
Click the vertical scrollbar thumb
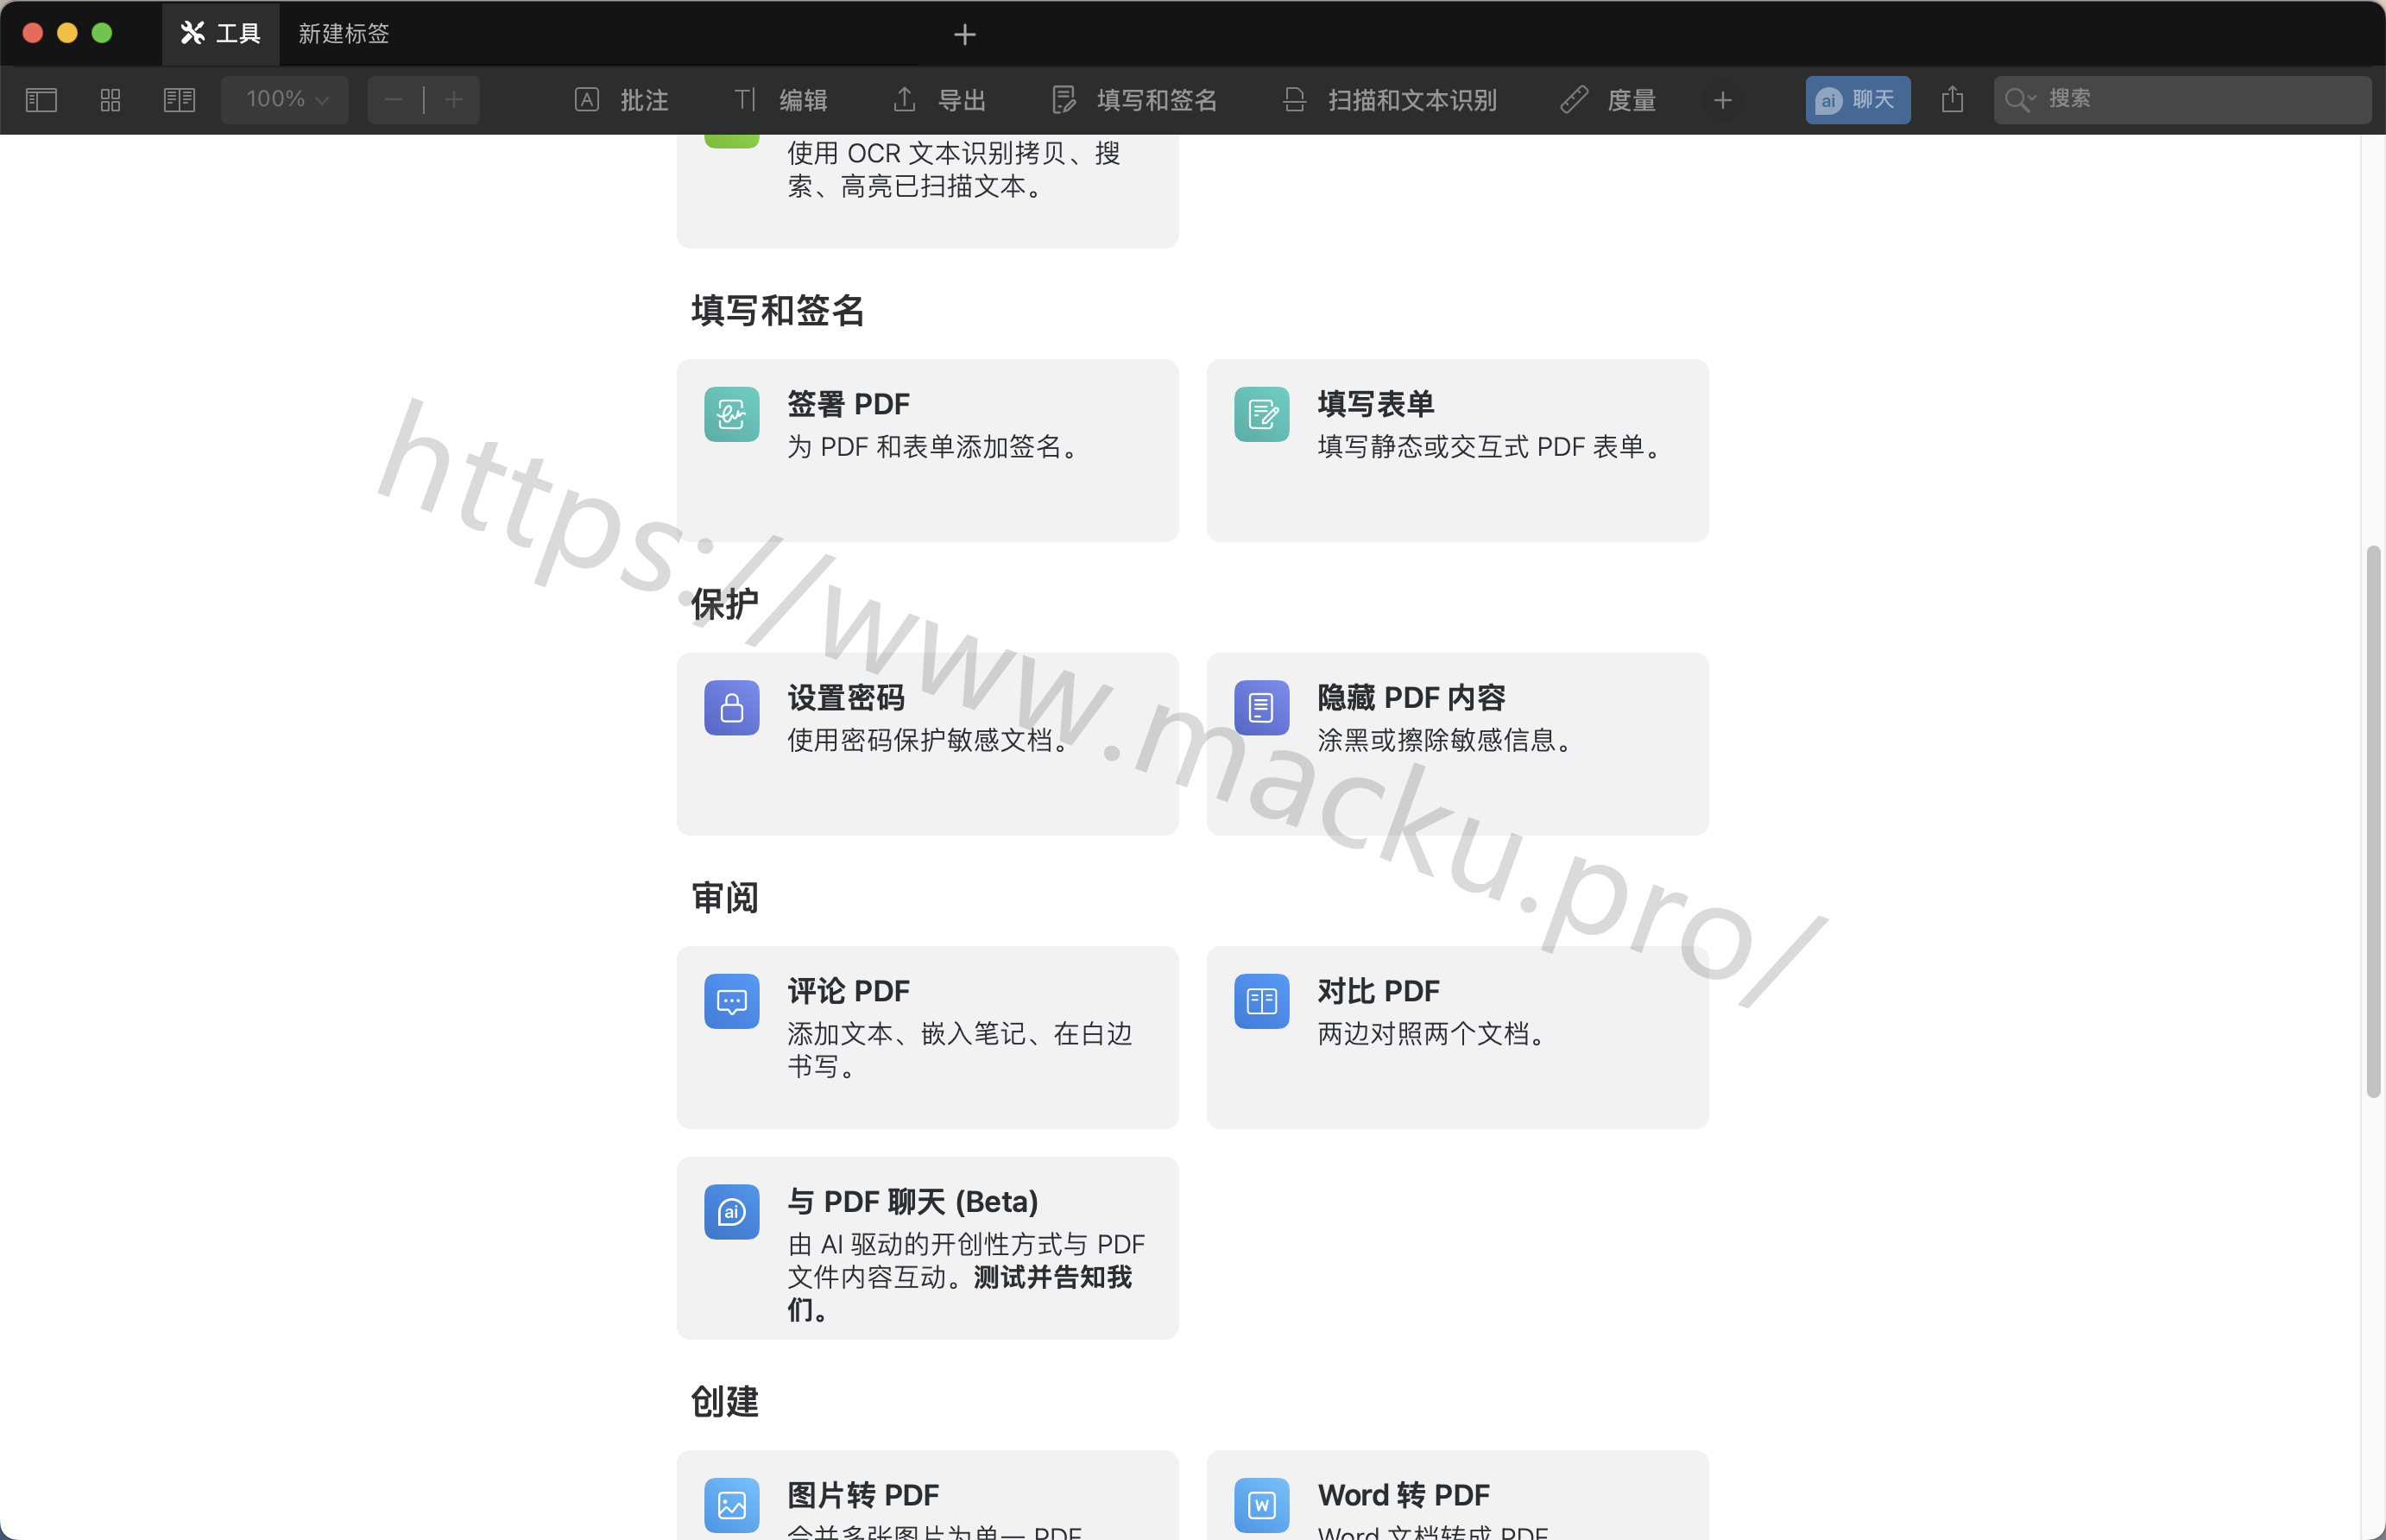2373,821
